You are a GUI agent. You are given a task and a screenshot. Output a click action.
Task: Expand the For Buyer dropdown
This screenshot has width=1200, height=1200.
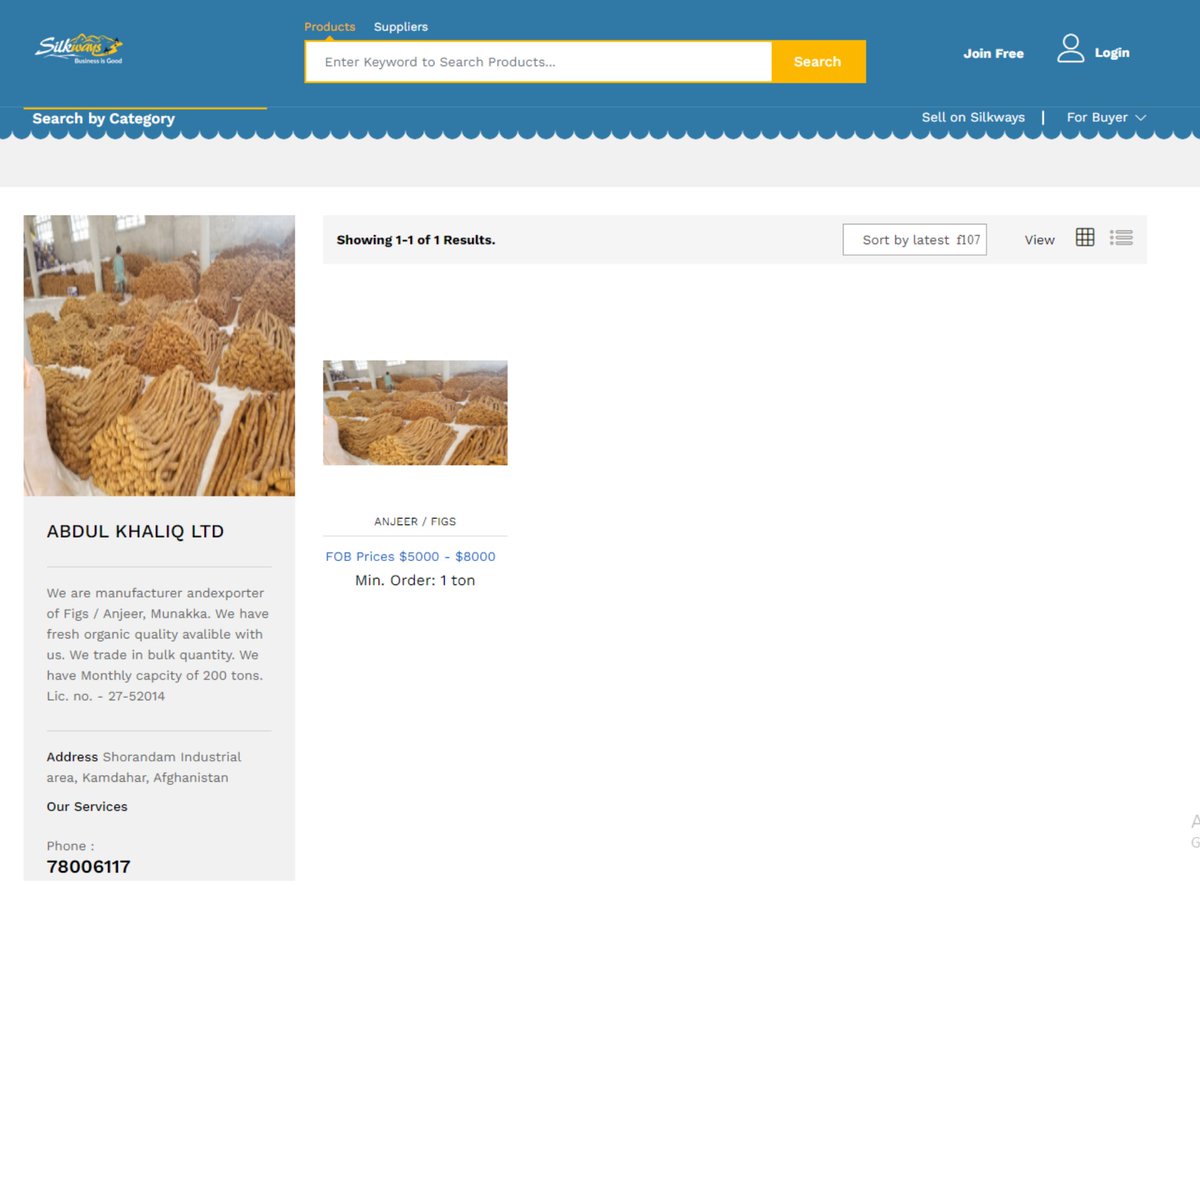[1106, 117]
